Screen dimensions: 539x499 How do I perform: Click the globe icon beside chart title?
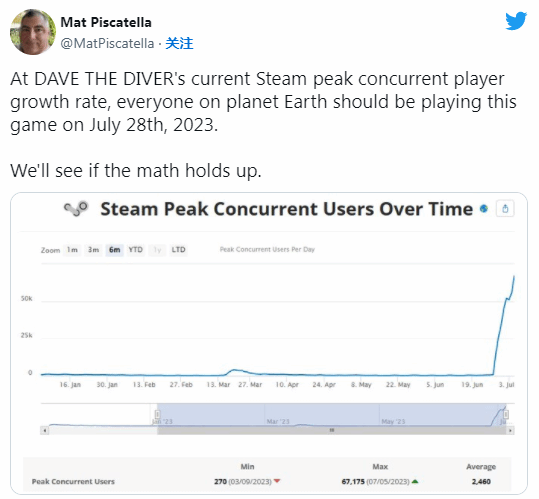click(484, 208)
